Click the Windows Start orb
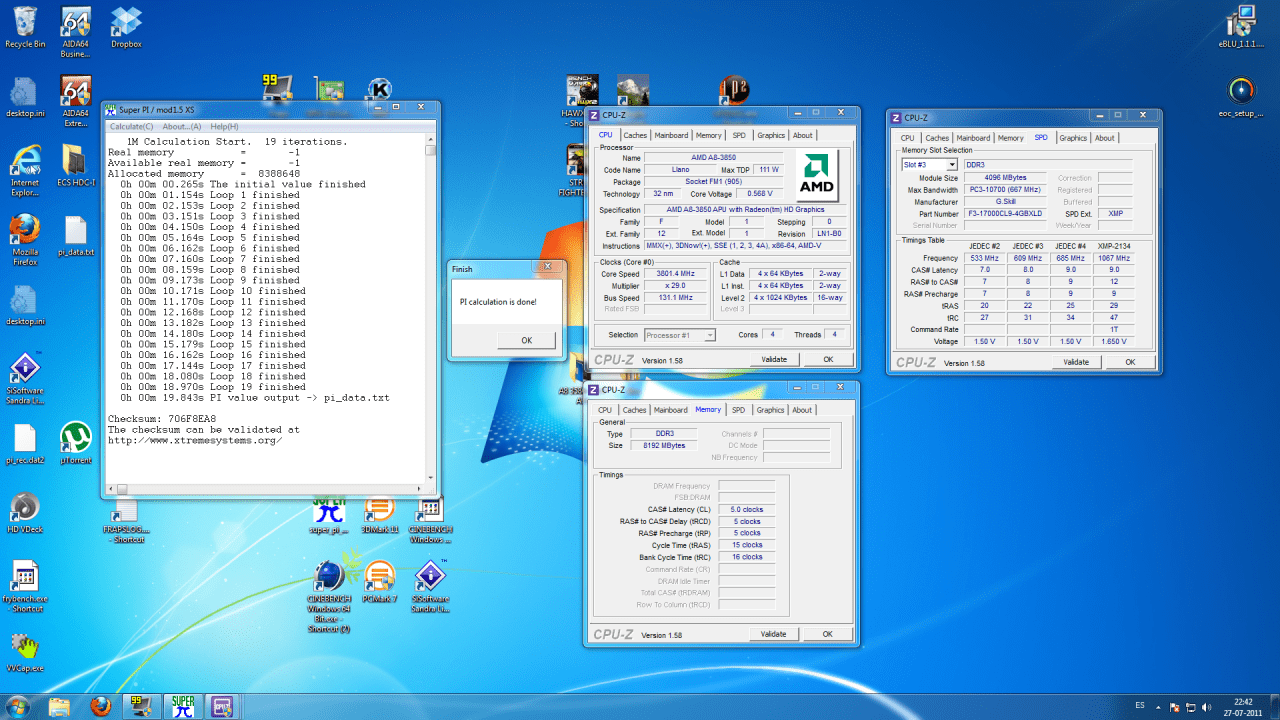The image size is (1280, 720). (x=19, y=706)
